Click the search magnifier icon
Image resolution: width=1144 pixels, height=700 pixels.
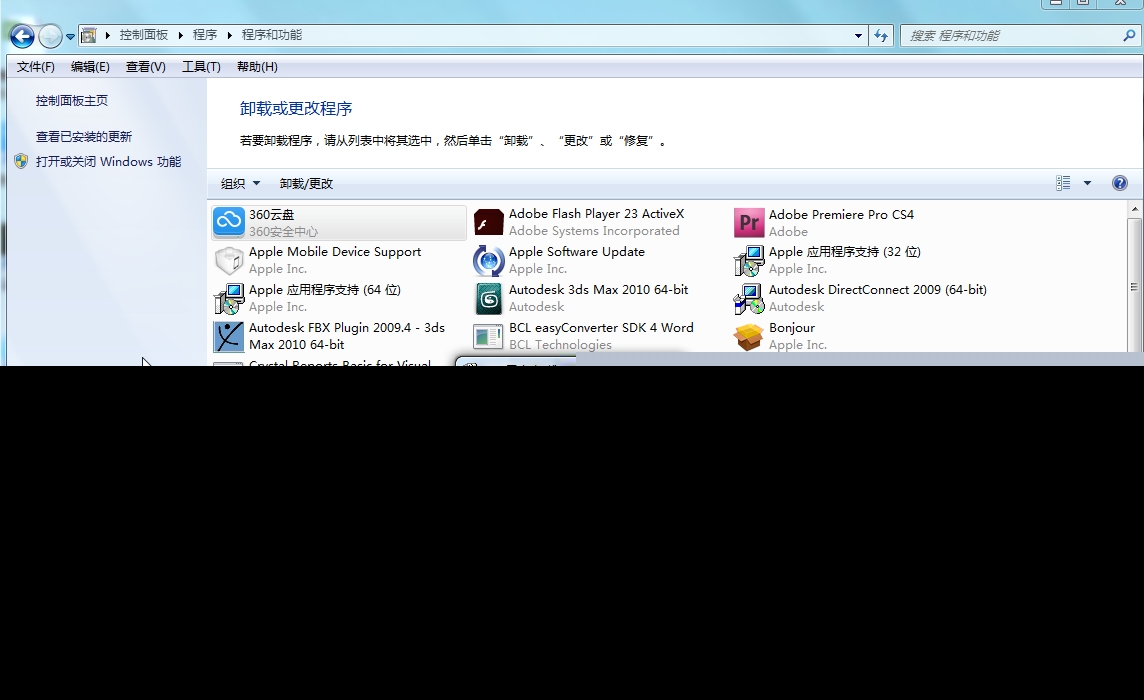[x=1129, y=35]
